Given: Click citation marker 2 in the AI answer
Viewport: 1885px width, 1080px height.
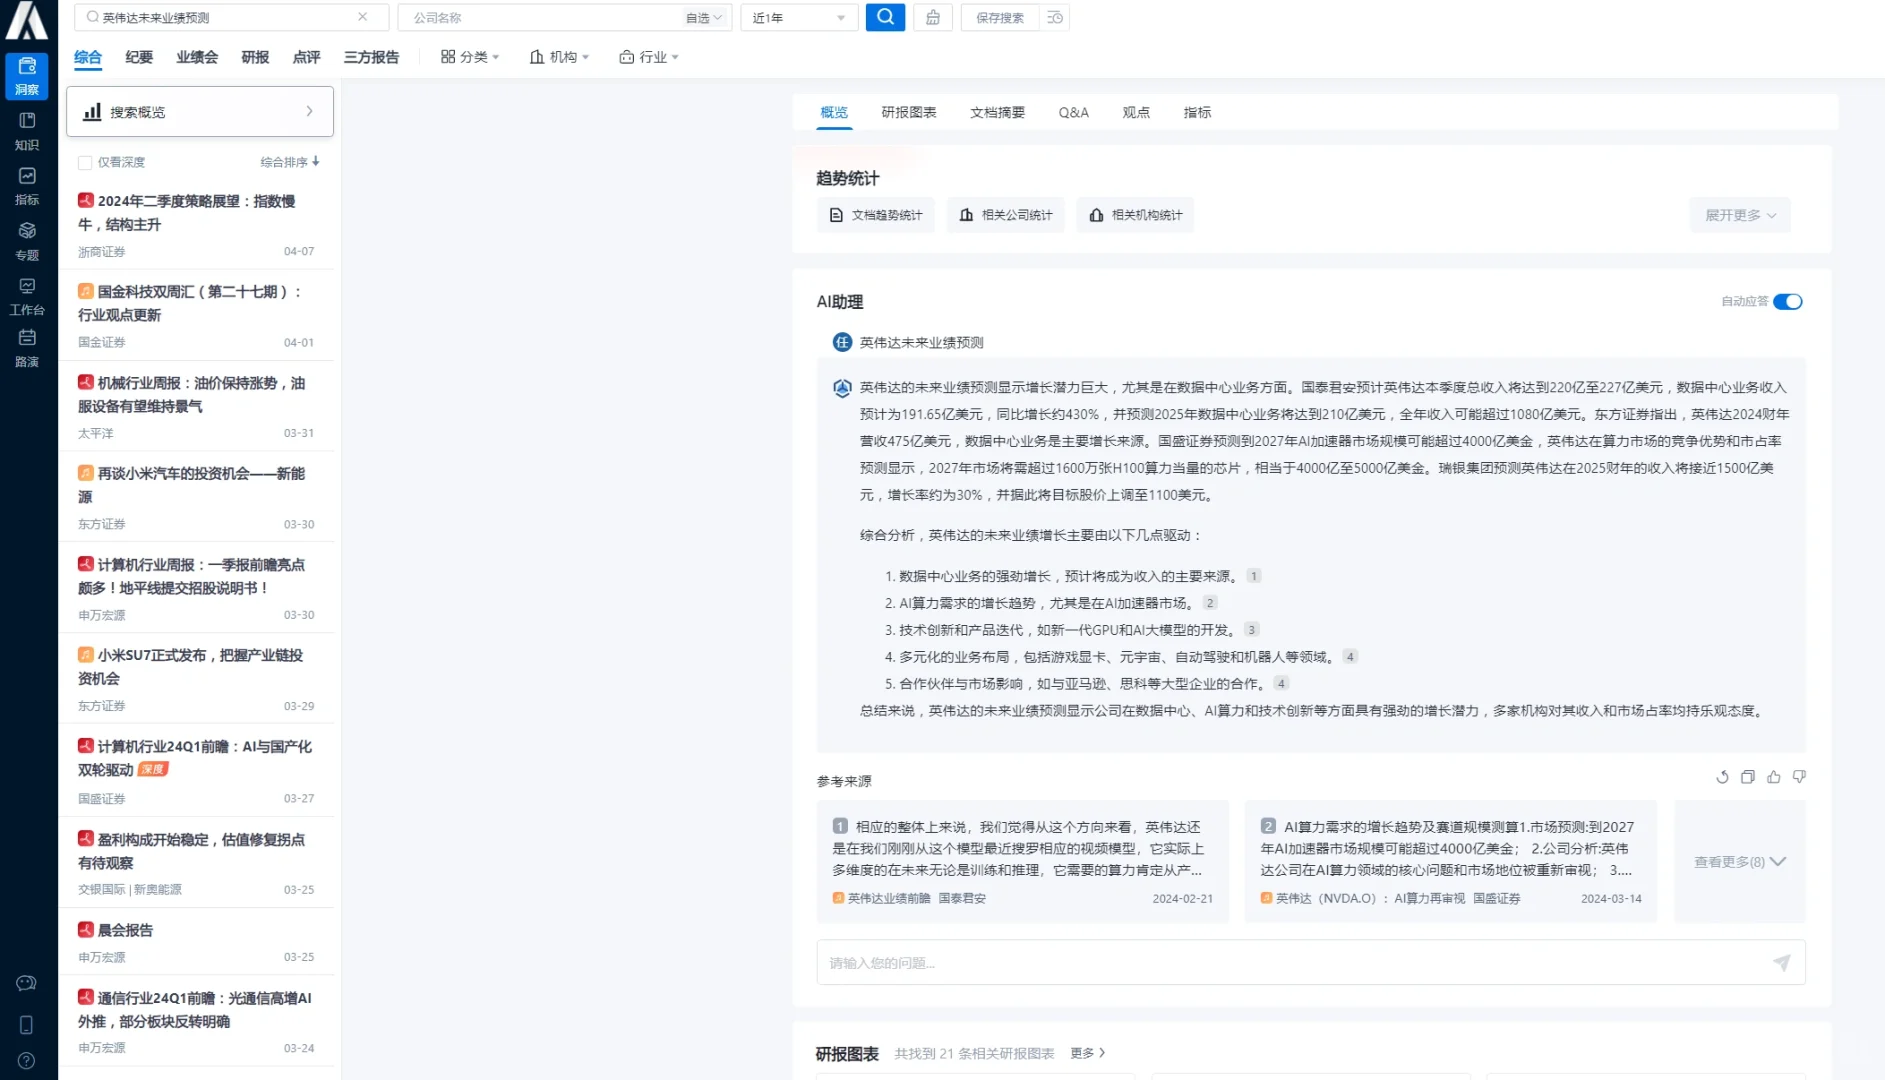Looking at the screenshot, I should pyautogui.click(x=1210, y=603).
